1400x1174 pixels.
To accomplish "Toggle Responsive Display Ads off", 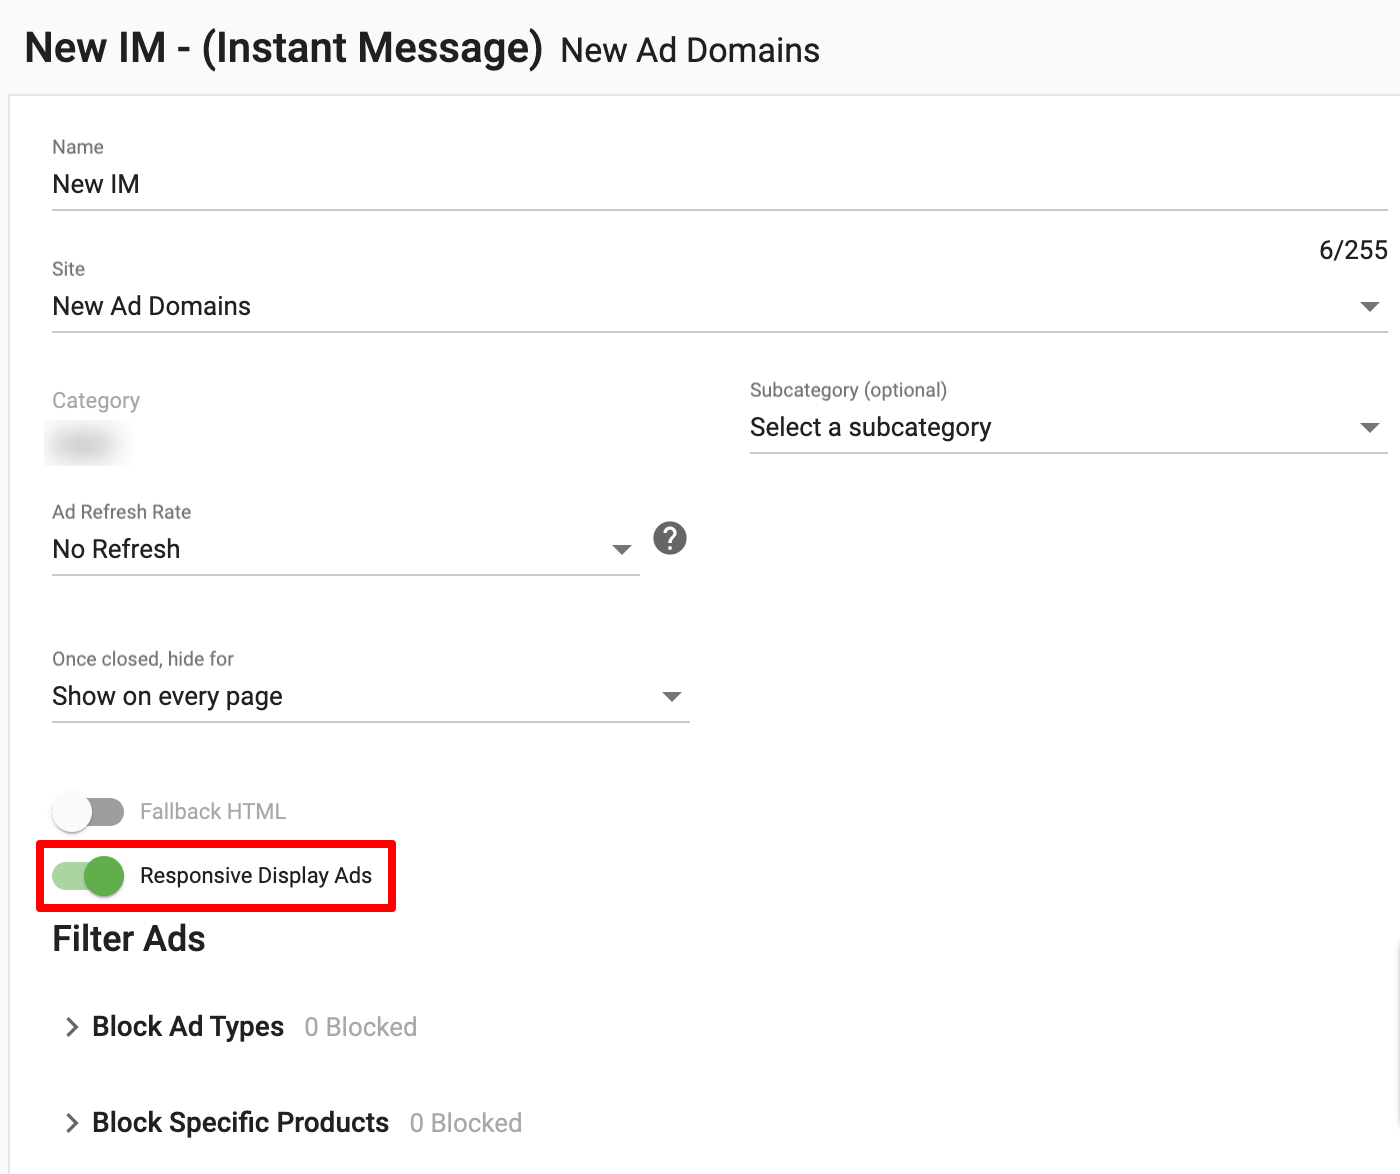I will (x=88, y=876).
